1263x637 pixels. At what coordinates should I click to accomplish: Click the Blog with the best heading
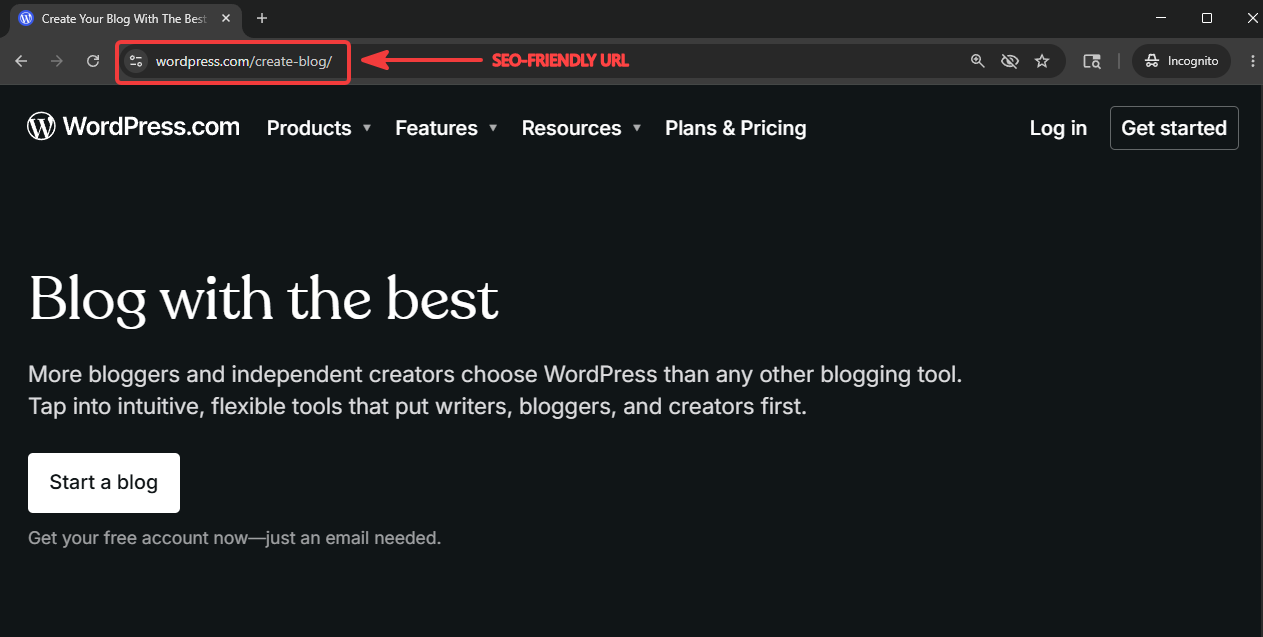click(x=264, y=299)
